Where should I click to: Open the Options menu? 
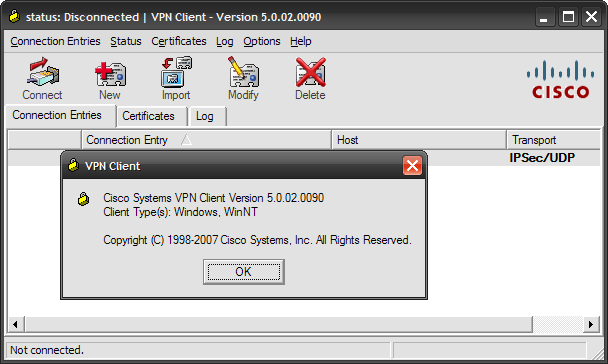(262, 41)
